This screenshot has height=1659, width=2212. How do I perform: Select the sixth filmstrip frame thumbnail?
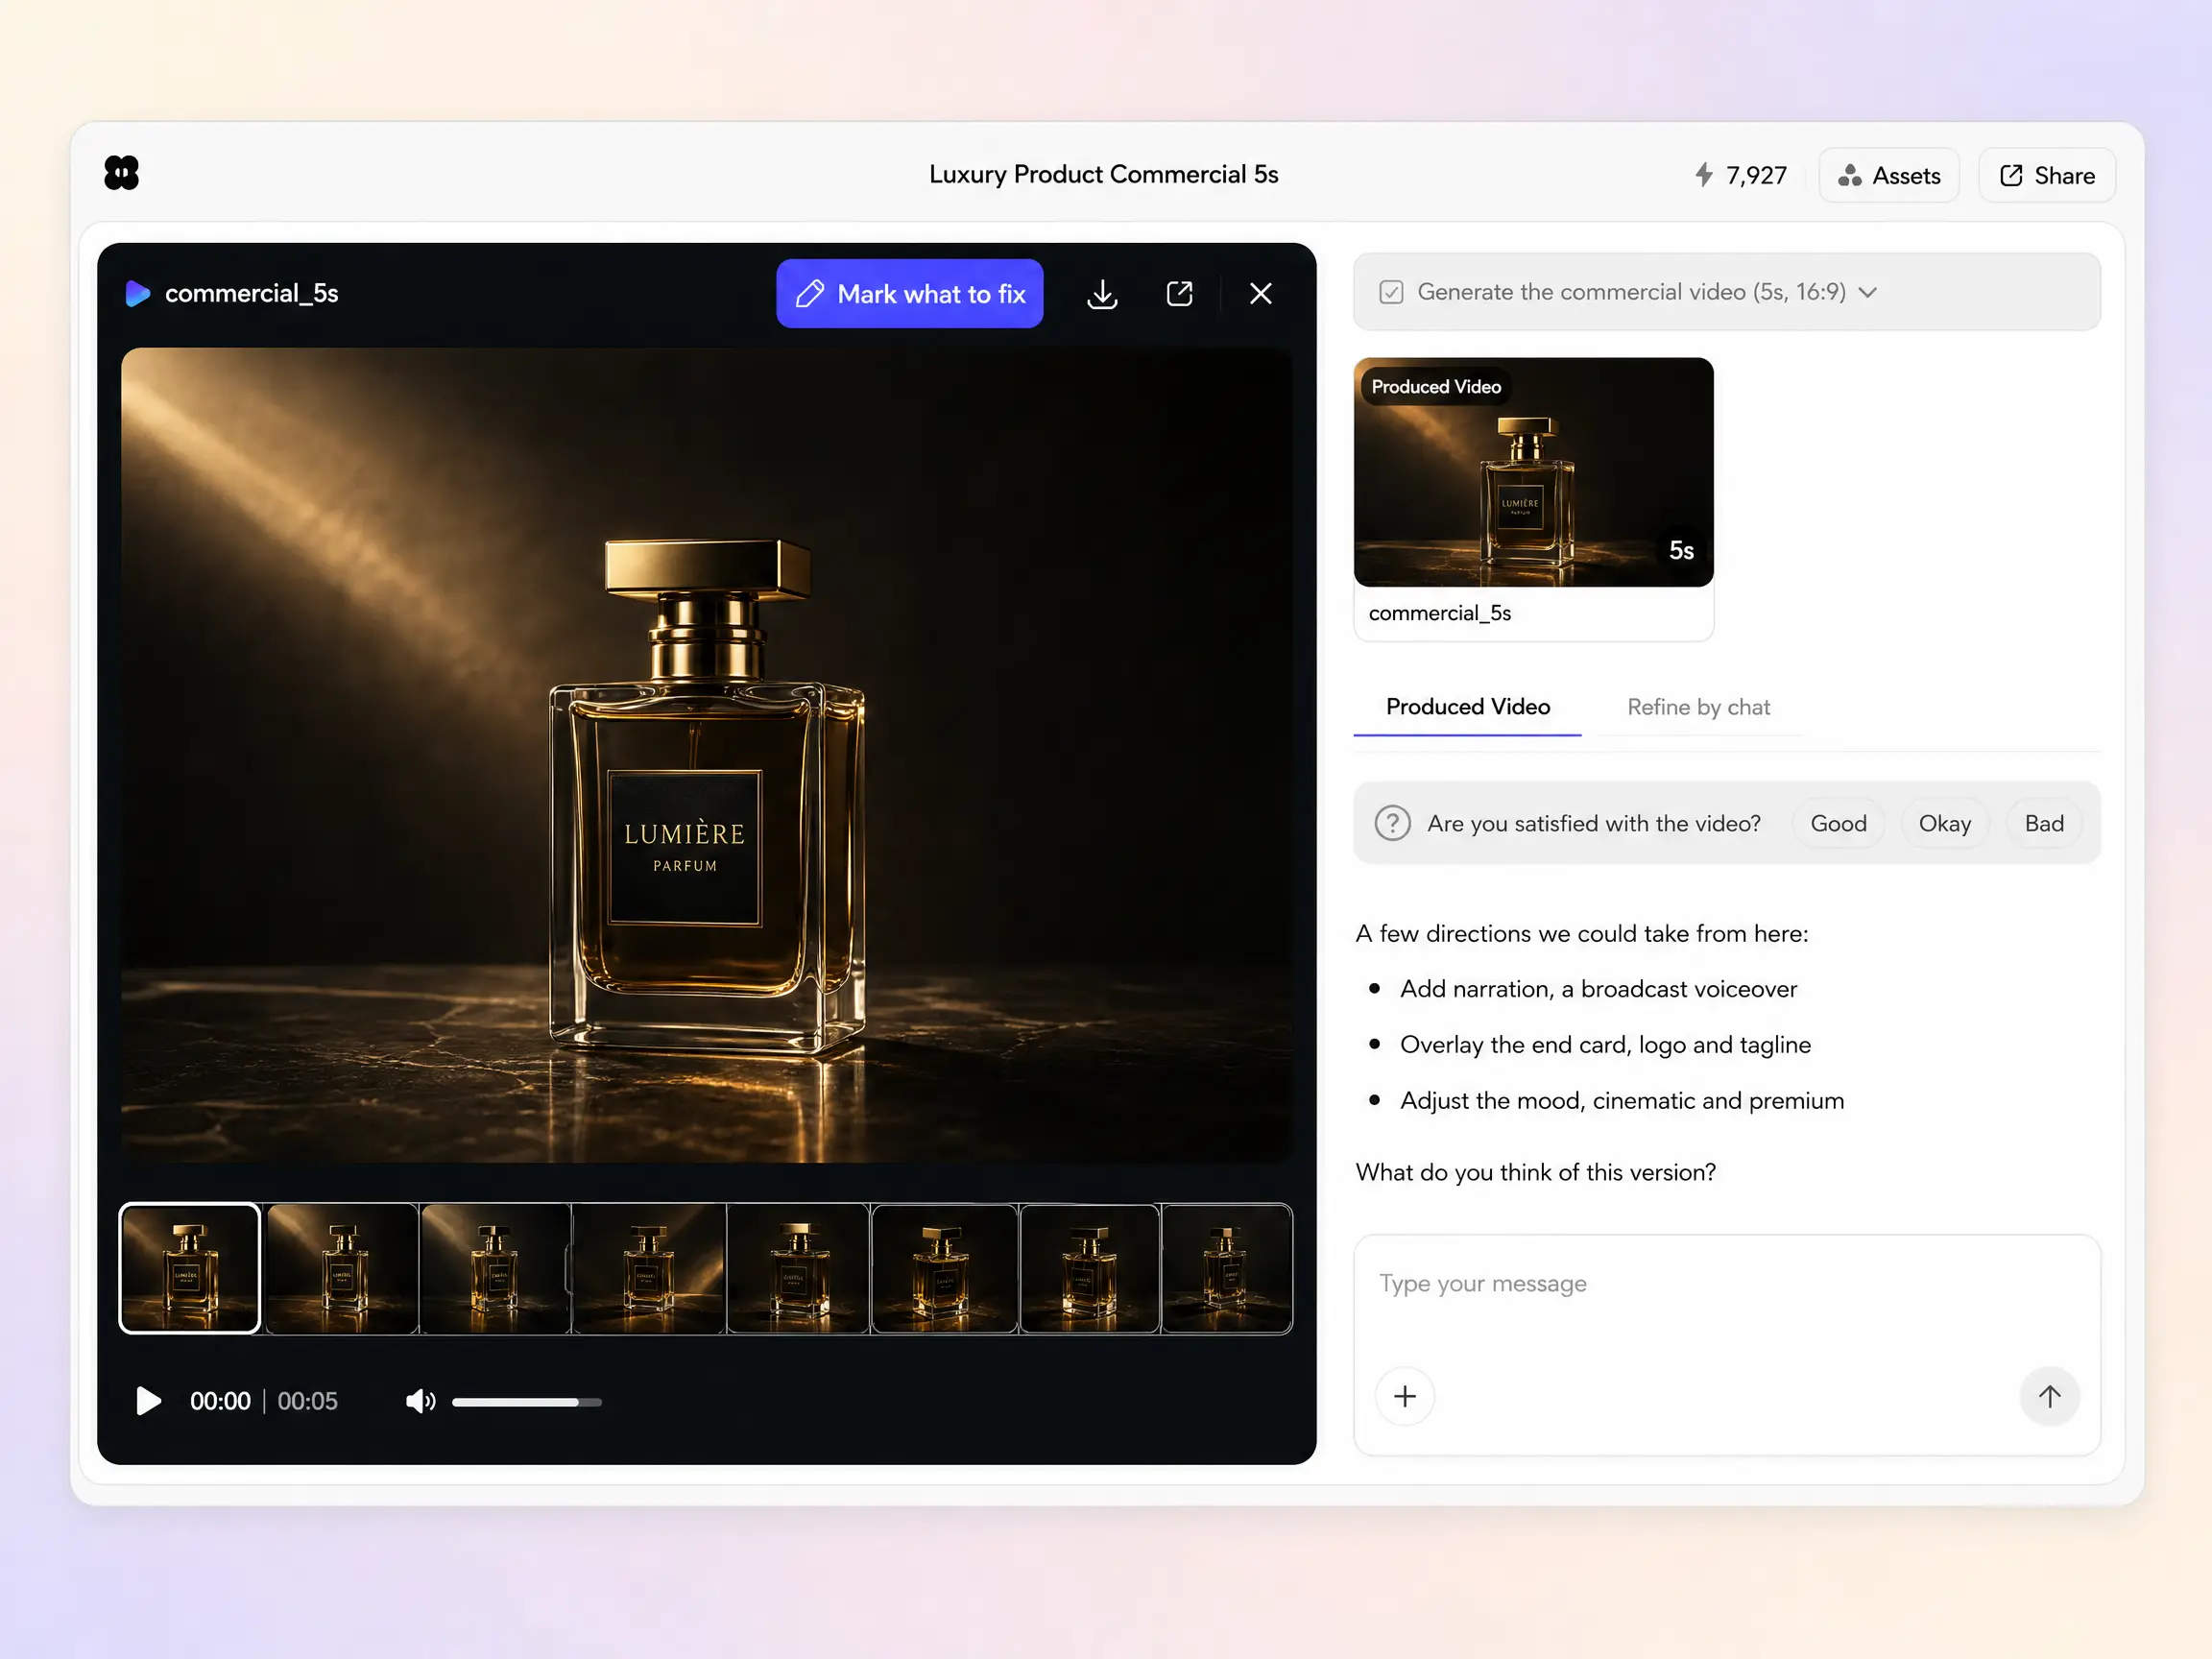tap(944, 1268)
